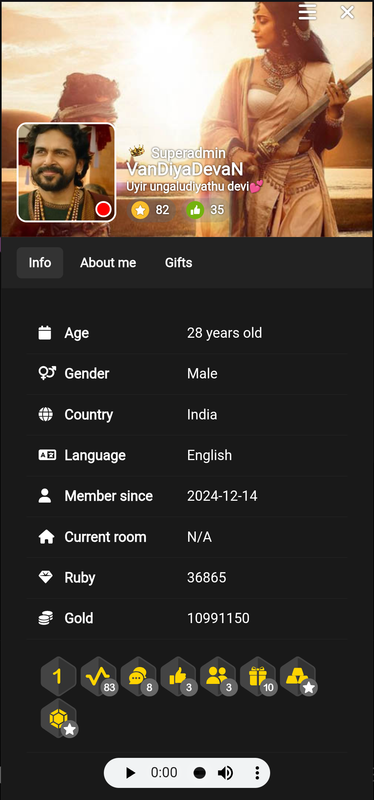Image resolution: width=374 pixels, height=800 pixels.
Task: Play the profile audio clip
Action: click(131, 773)
